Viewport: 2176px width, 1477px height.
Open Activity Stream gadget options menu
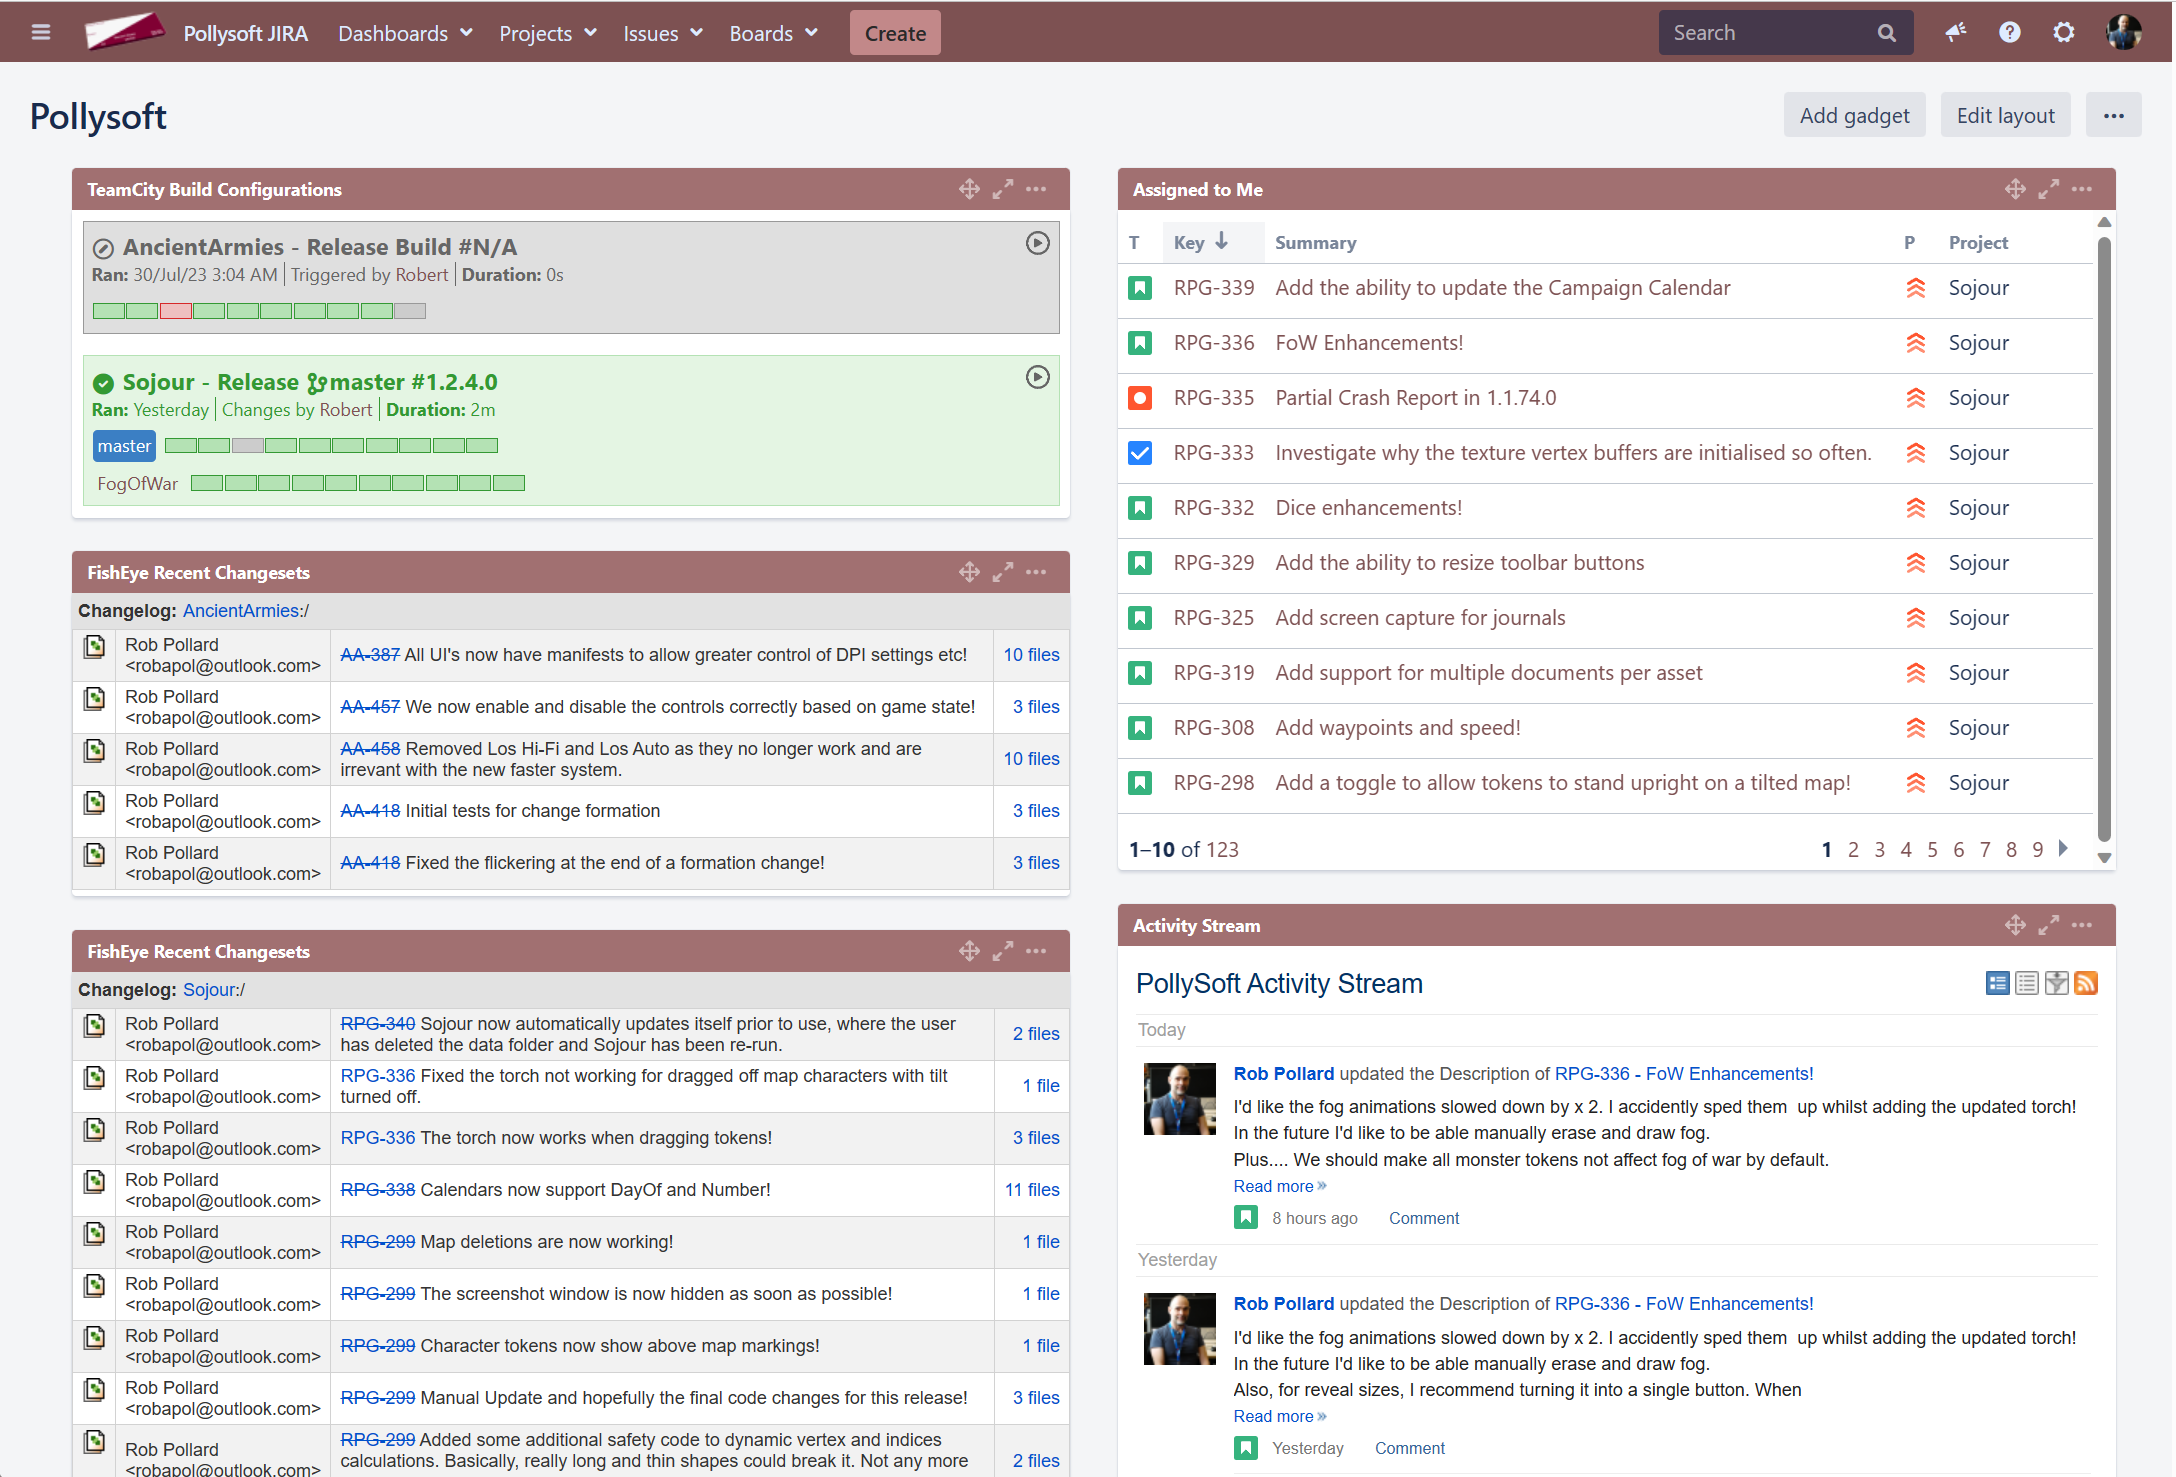(x=2082, y=925)
